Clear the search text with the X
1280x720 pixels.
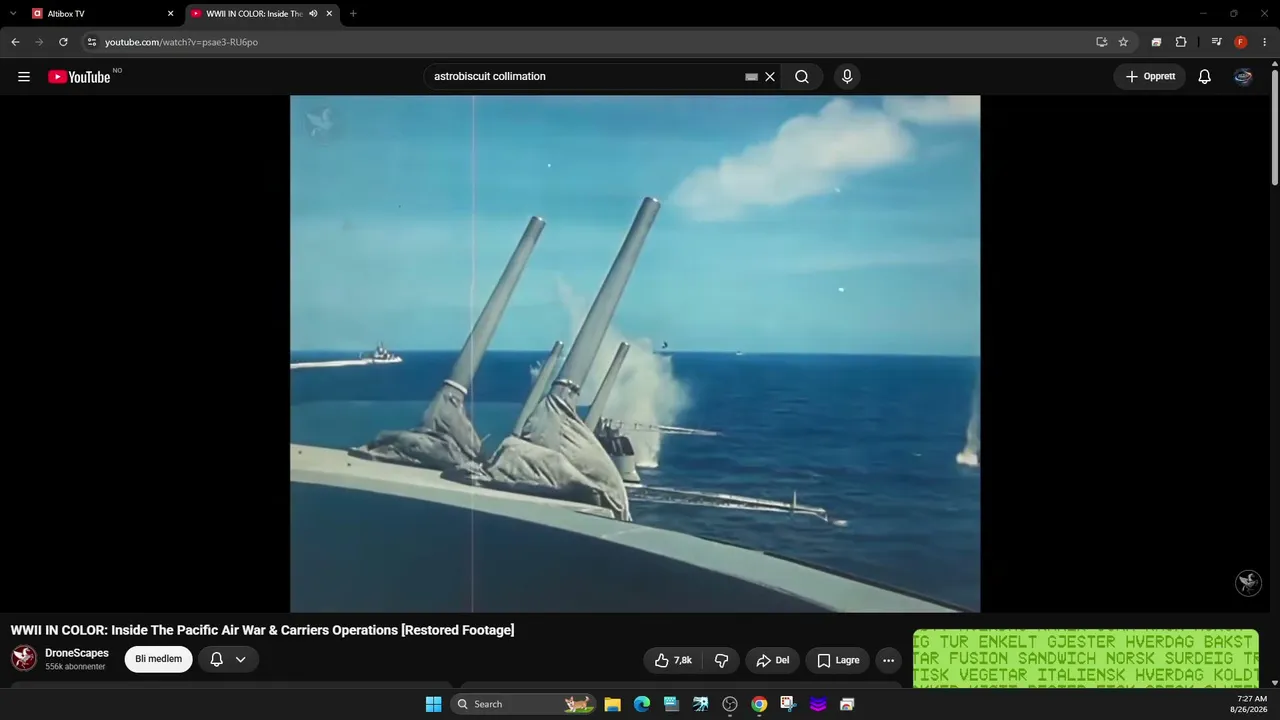point(770,77)
